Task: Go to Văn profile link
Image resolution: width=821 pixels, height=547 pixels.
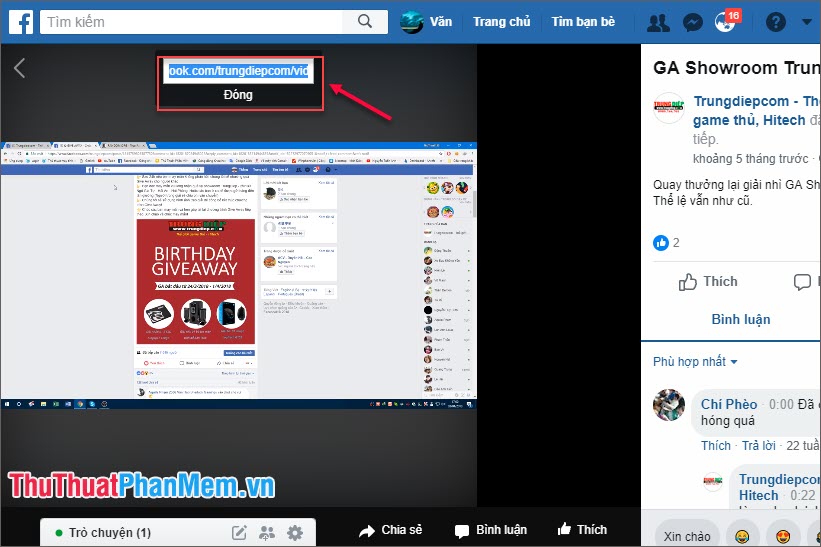Action: tap(441, 22)
